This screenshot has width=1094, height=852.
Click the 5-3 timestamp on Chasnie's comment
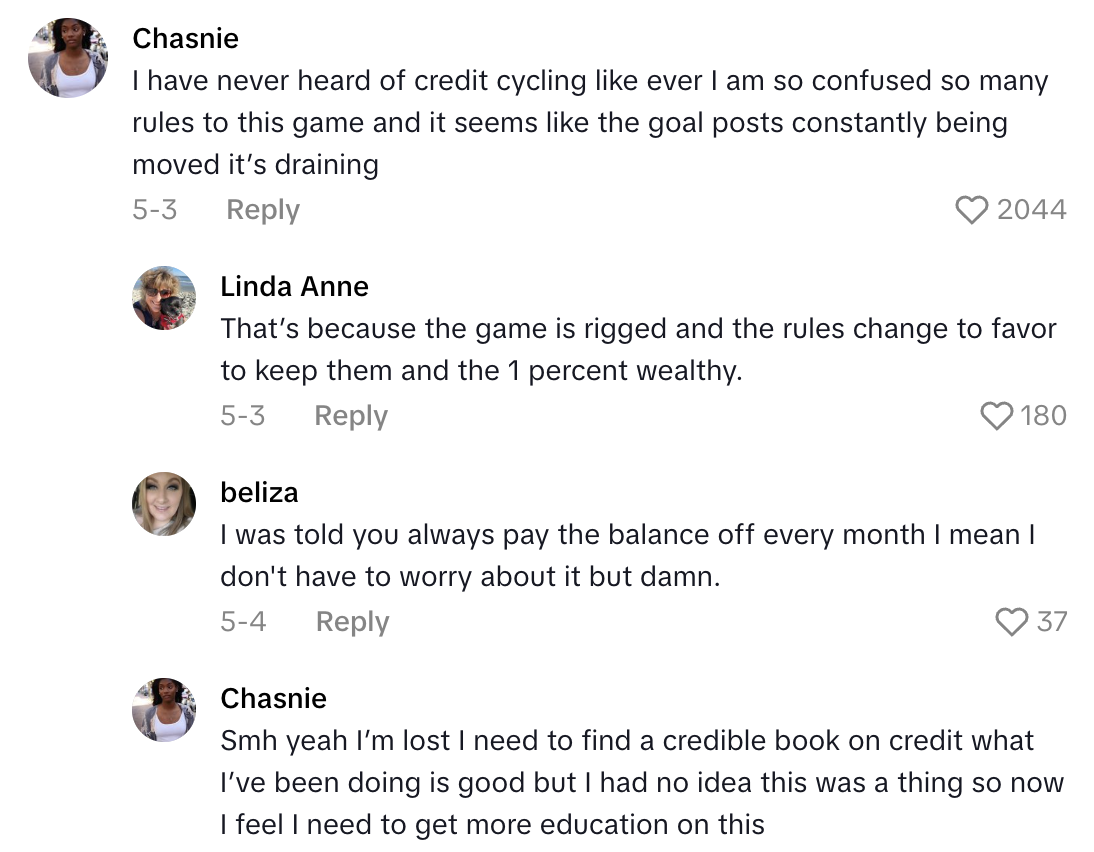[155, 209]
